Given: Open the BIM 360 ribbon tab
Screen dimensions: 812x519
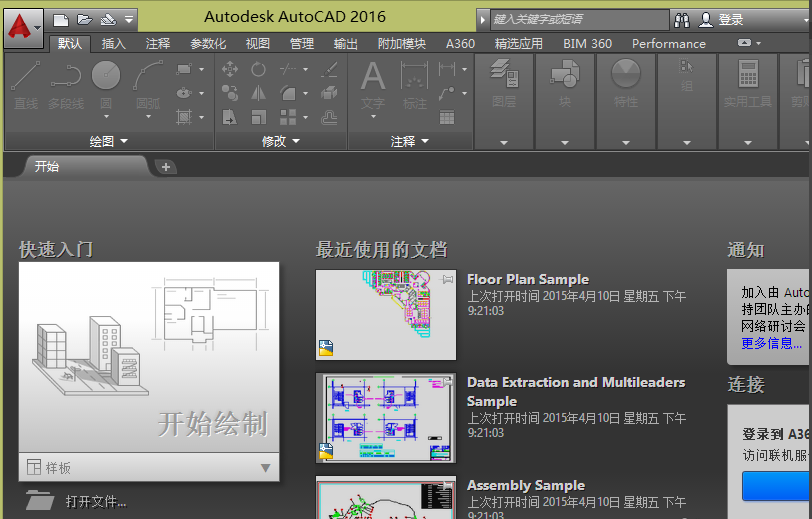Looking at the screenshot, I should [587, 44].
